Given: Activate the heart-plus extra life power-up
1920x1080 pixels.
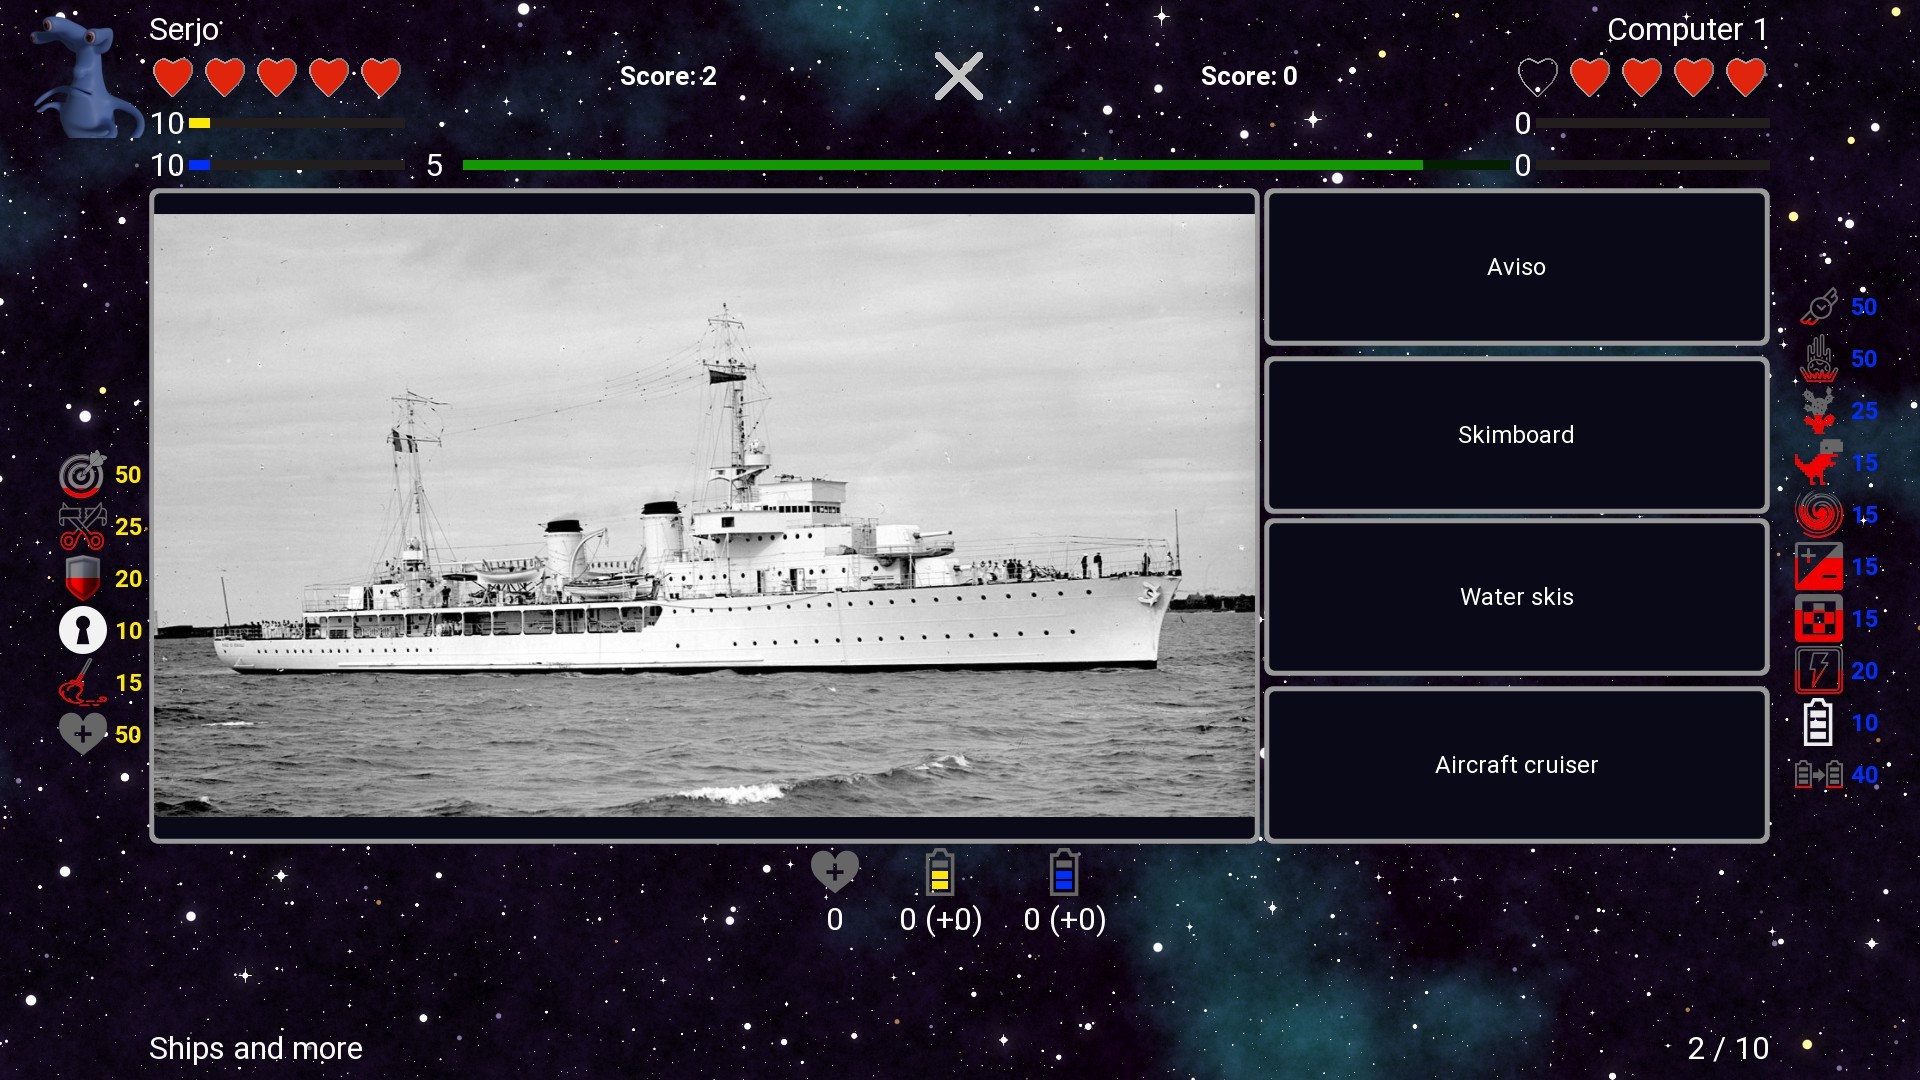Looking at the screenshot, I should point(83,733).
